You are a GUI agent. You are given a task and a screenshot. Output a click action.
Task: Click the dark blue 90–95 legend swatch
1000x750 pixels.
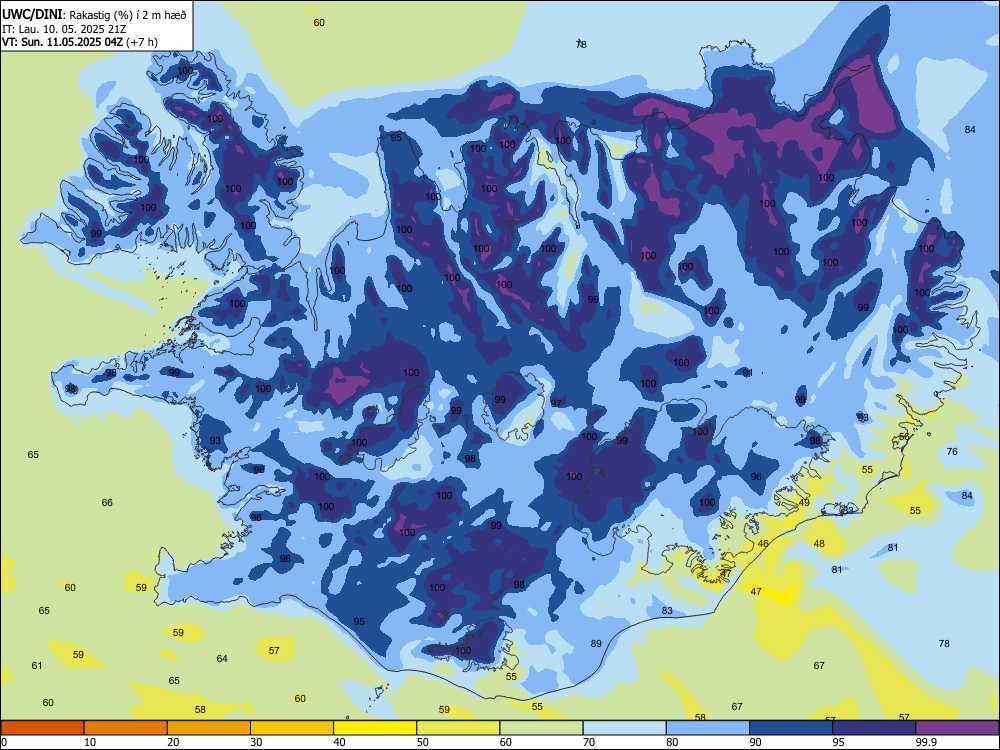[x=791, y=728]
